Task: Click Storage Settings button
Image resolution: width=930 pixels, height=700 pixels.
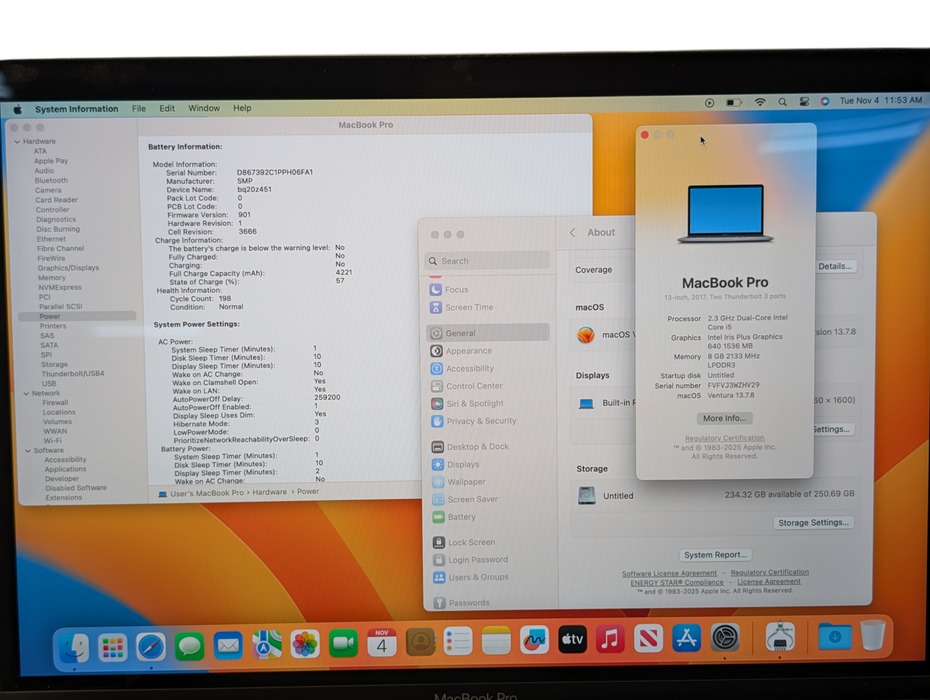Action: [x=813, y=523]
